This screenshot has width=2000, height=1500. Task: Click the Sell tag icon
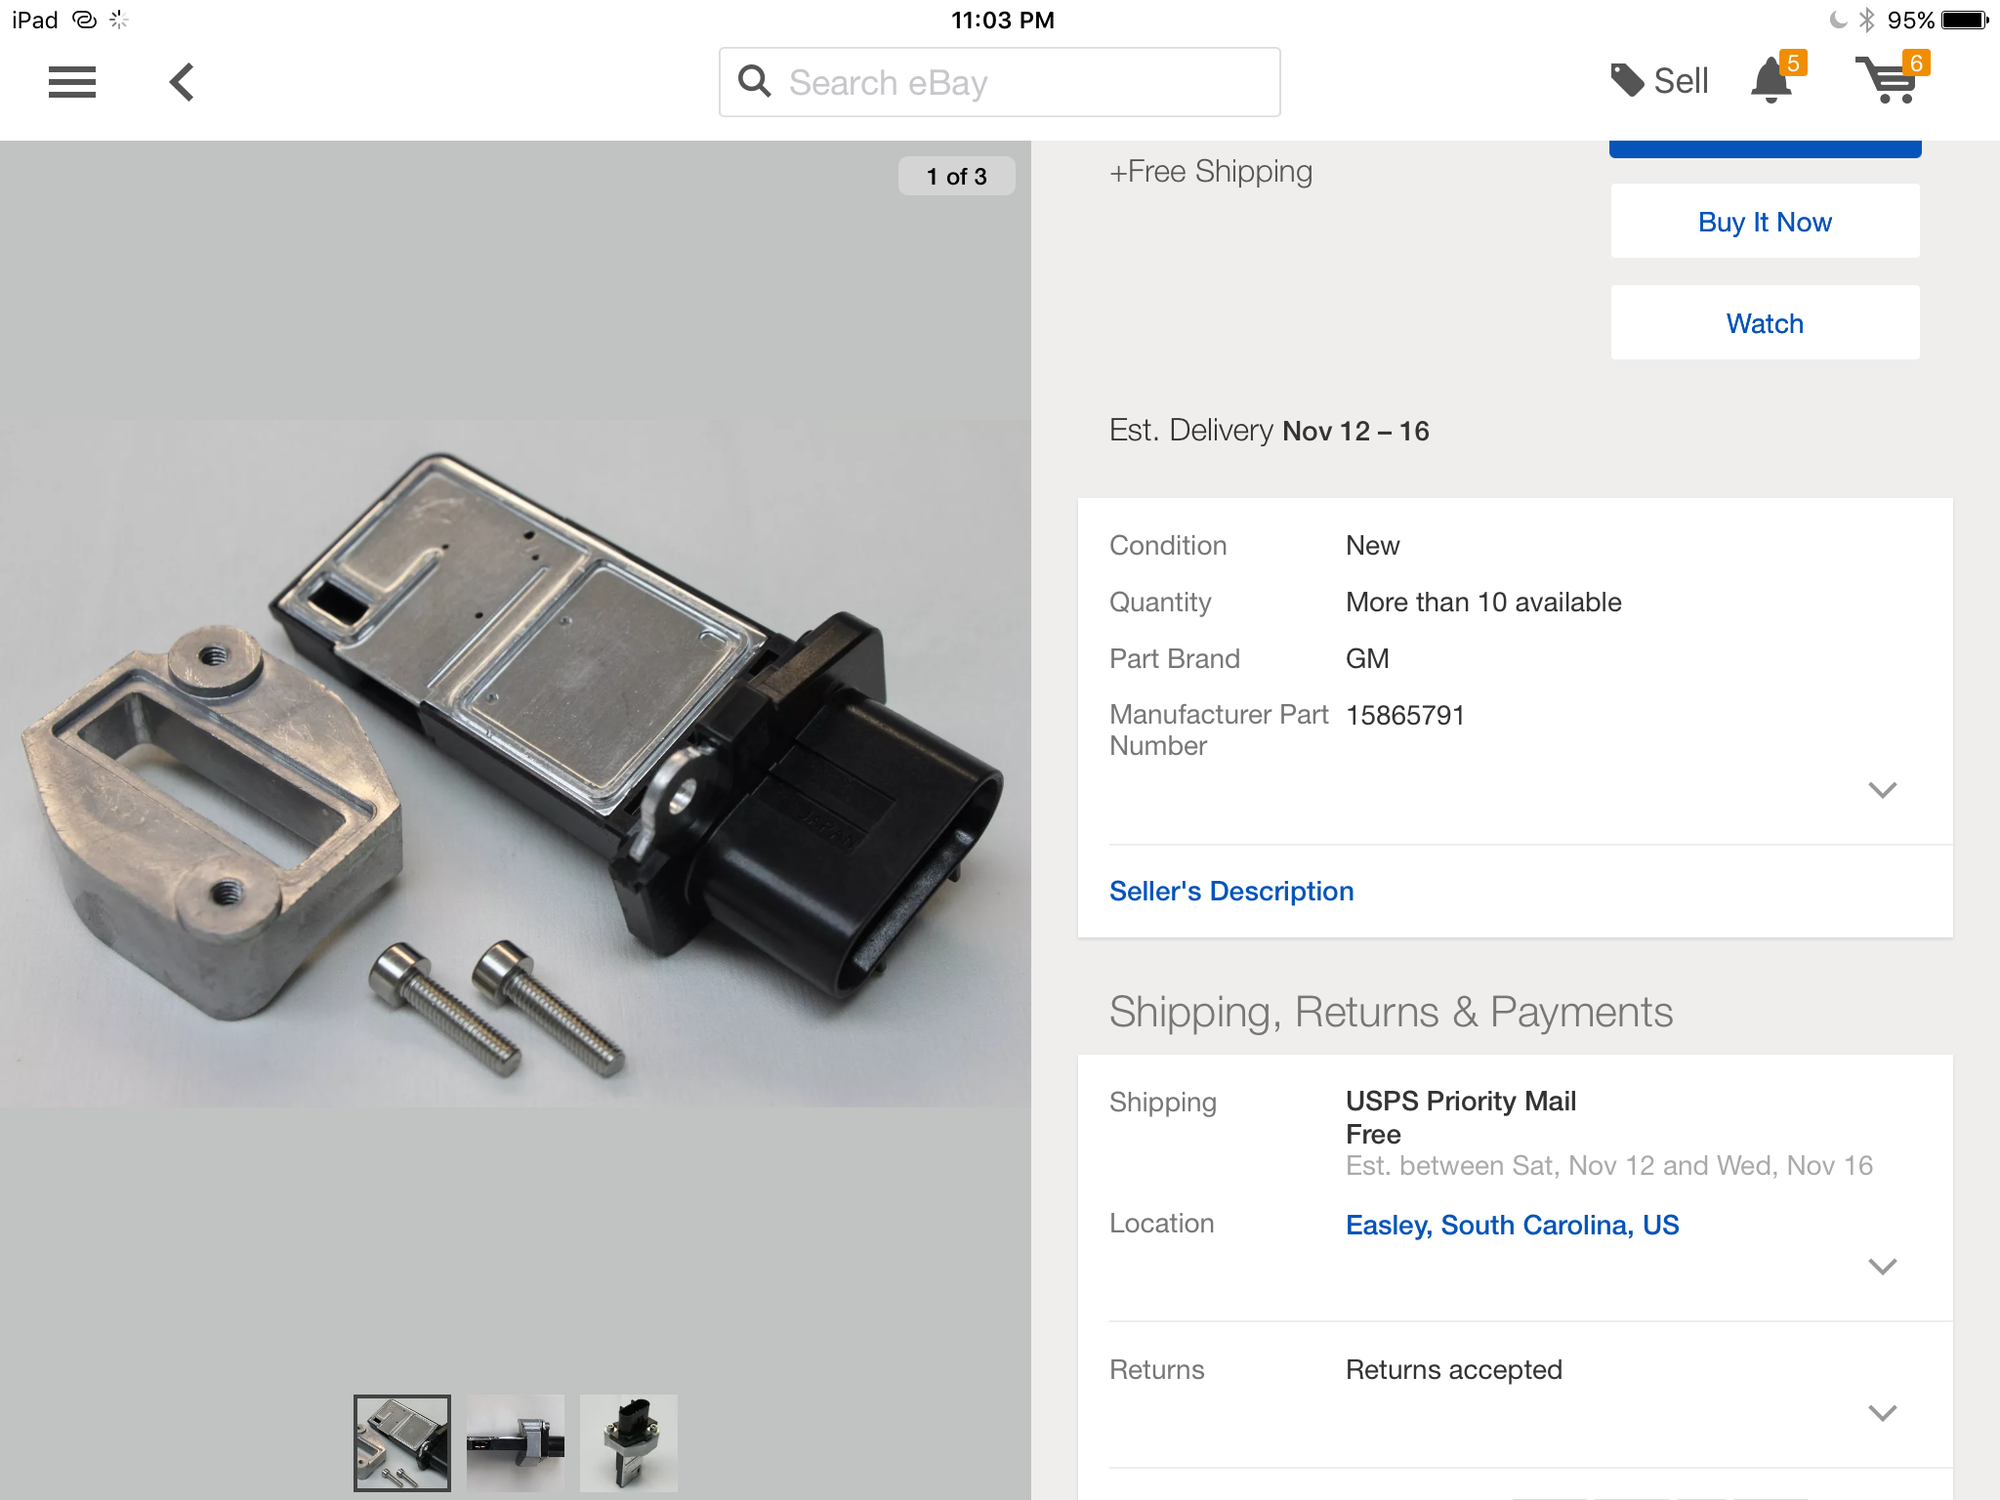click(x=1627, y=80)
